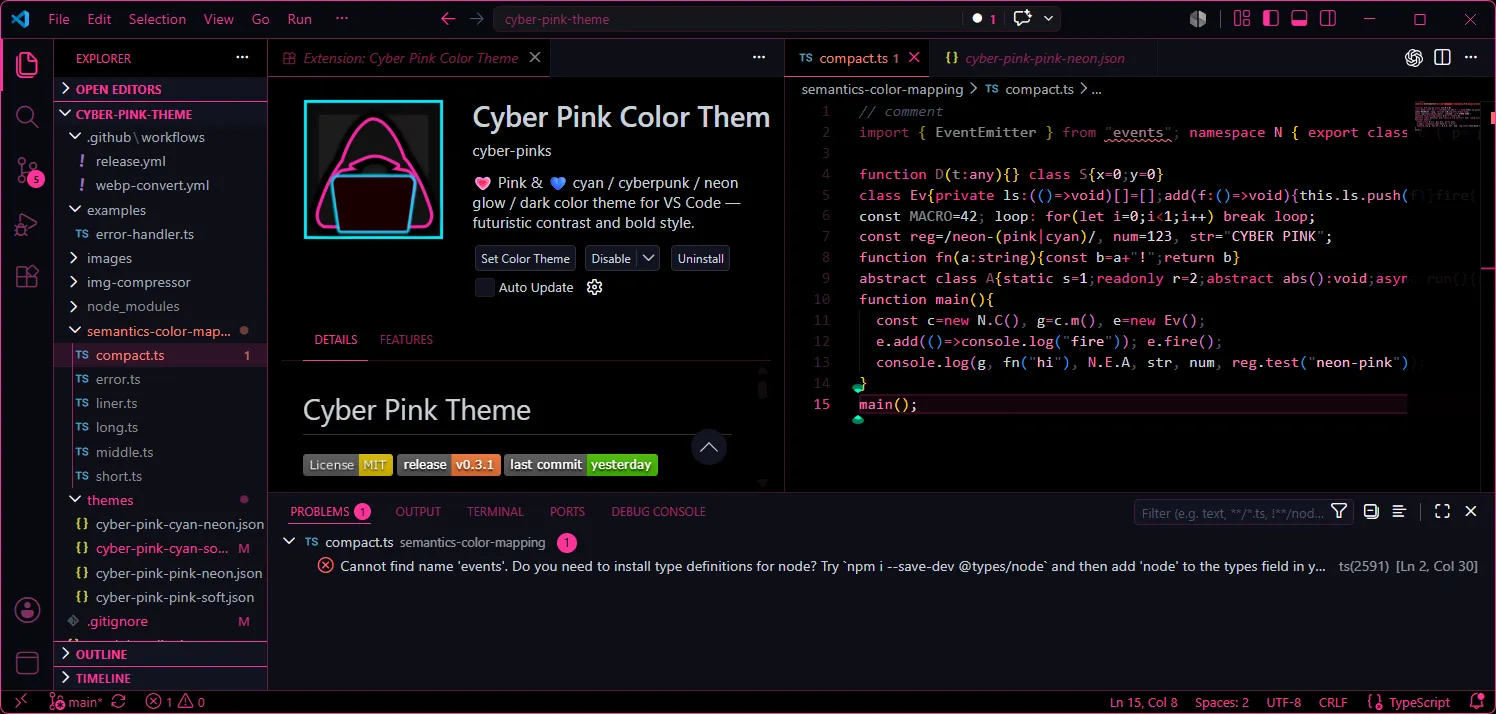Viewport: 1496px width, 714px height.
Task: Open the FEATURES tab of extension
Action: point(406,340)
